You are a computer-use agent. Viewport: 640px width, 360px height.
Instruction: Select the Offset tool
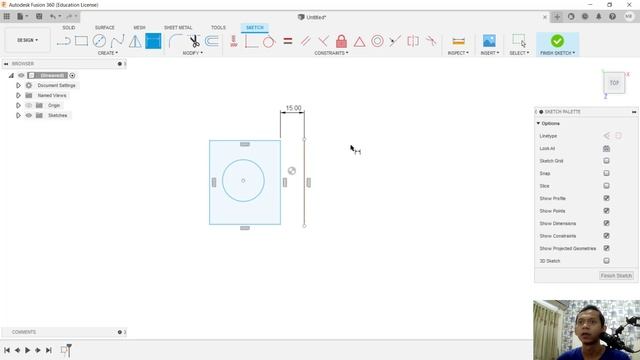[x=212, y=41]
